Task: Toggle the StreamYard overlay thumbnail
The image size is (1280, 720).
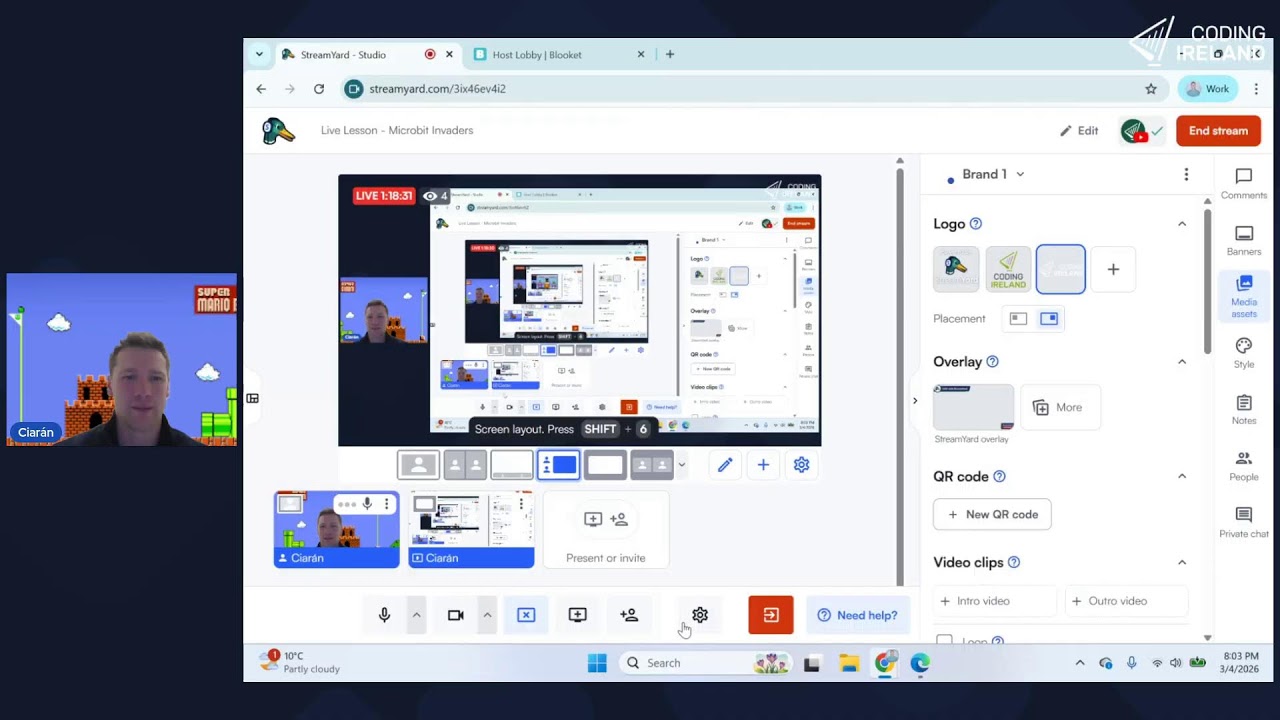Action: 973,407
